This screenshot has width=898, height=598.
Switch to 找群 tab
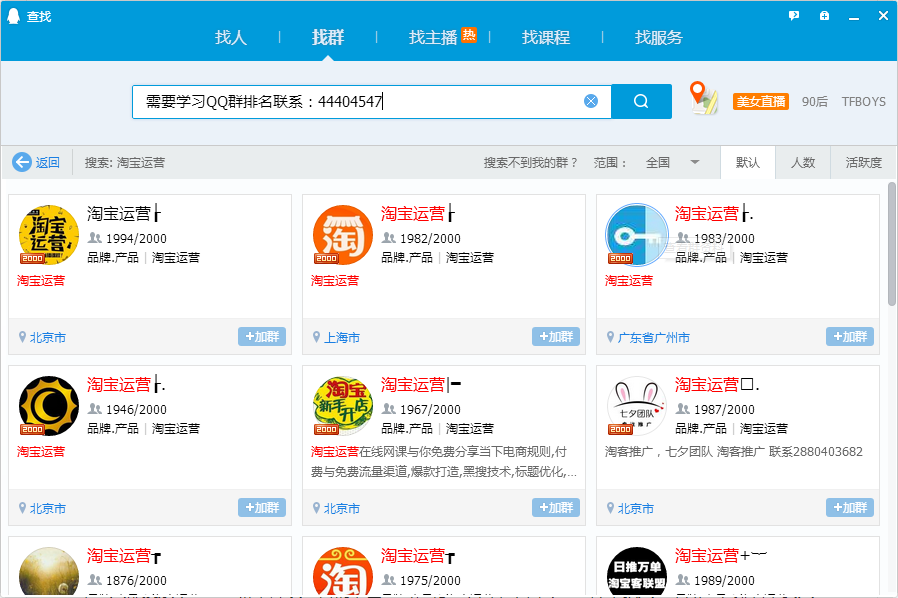point(328,37)
